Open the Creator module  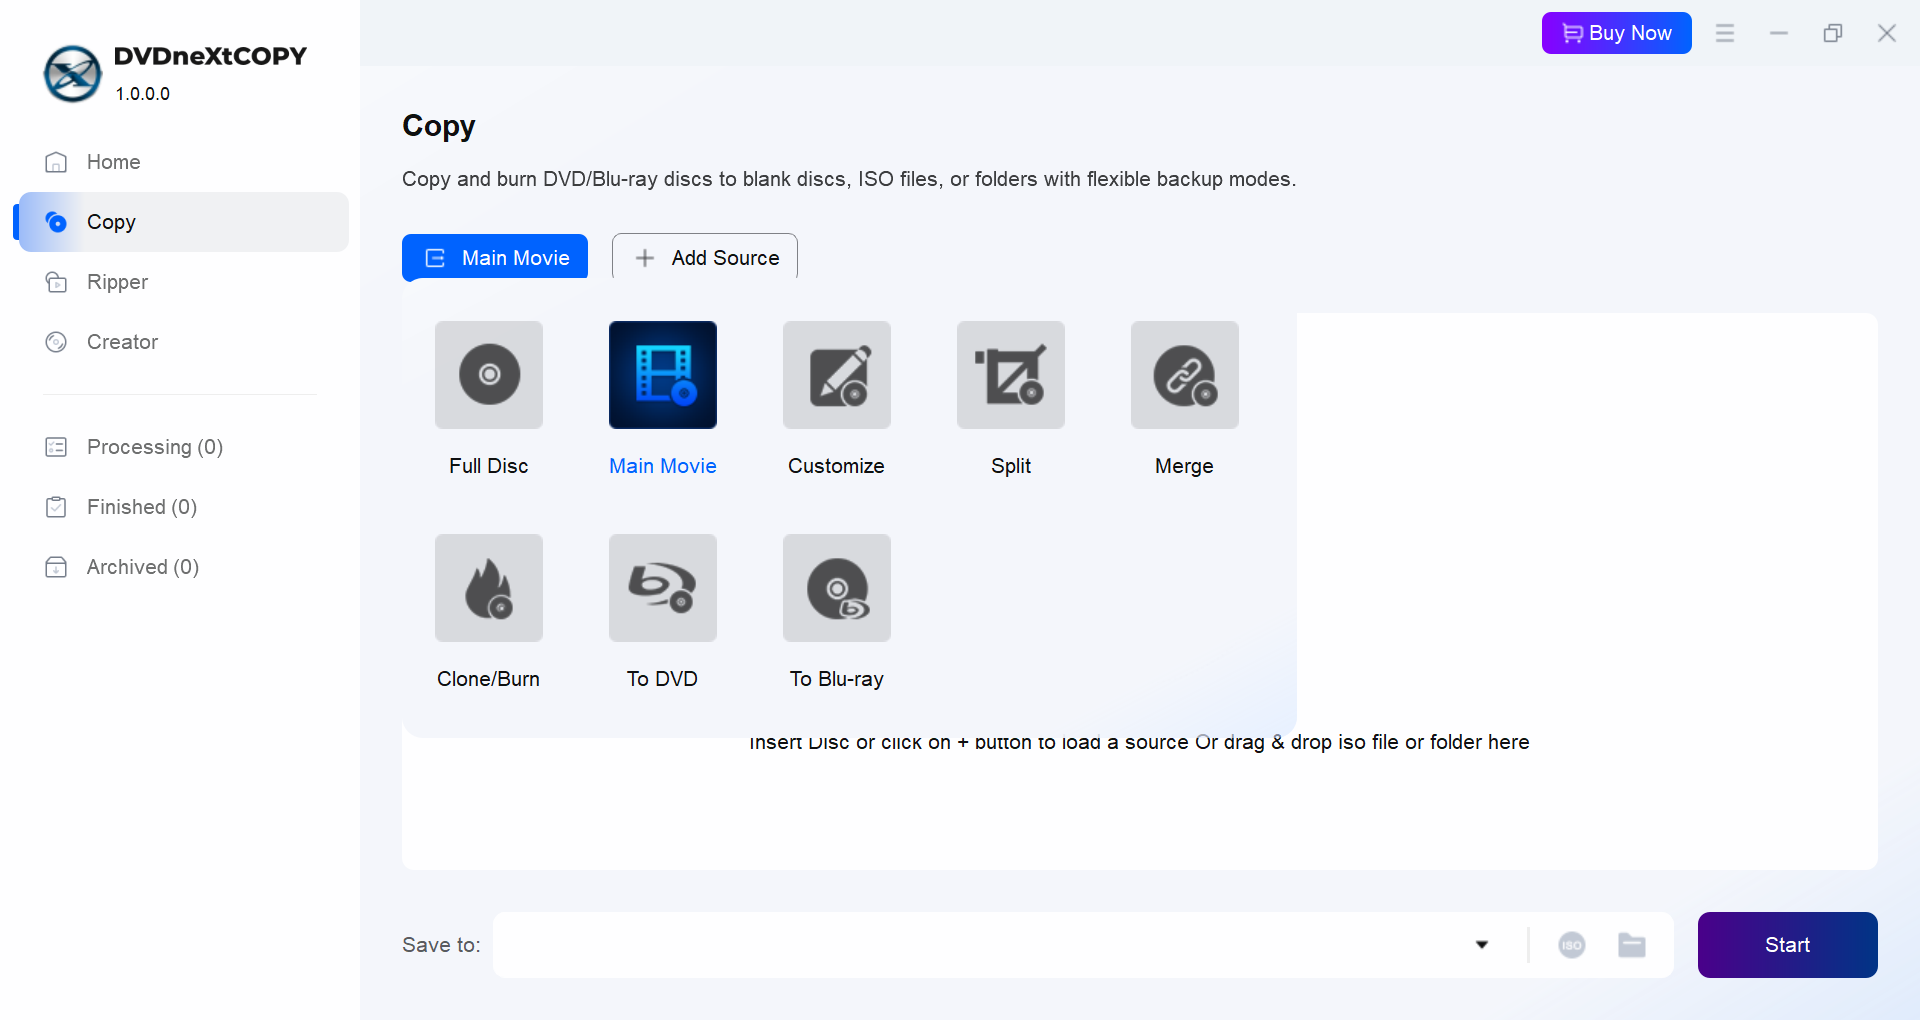(x=183, y=342)
